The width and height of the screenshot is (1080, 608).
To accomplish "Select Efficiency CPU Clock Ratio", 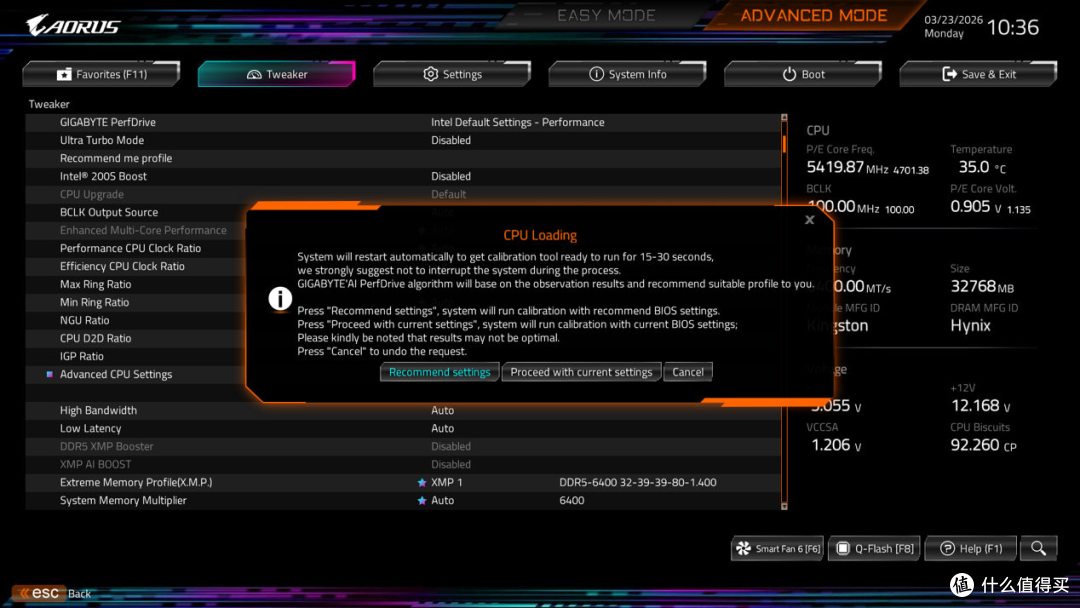I will click(x=122, y=266).
